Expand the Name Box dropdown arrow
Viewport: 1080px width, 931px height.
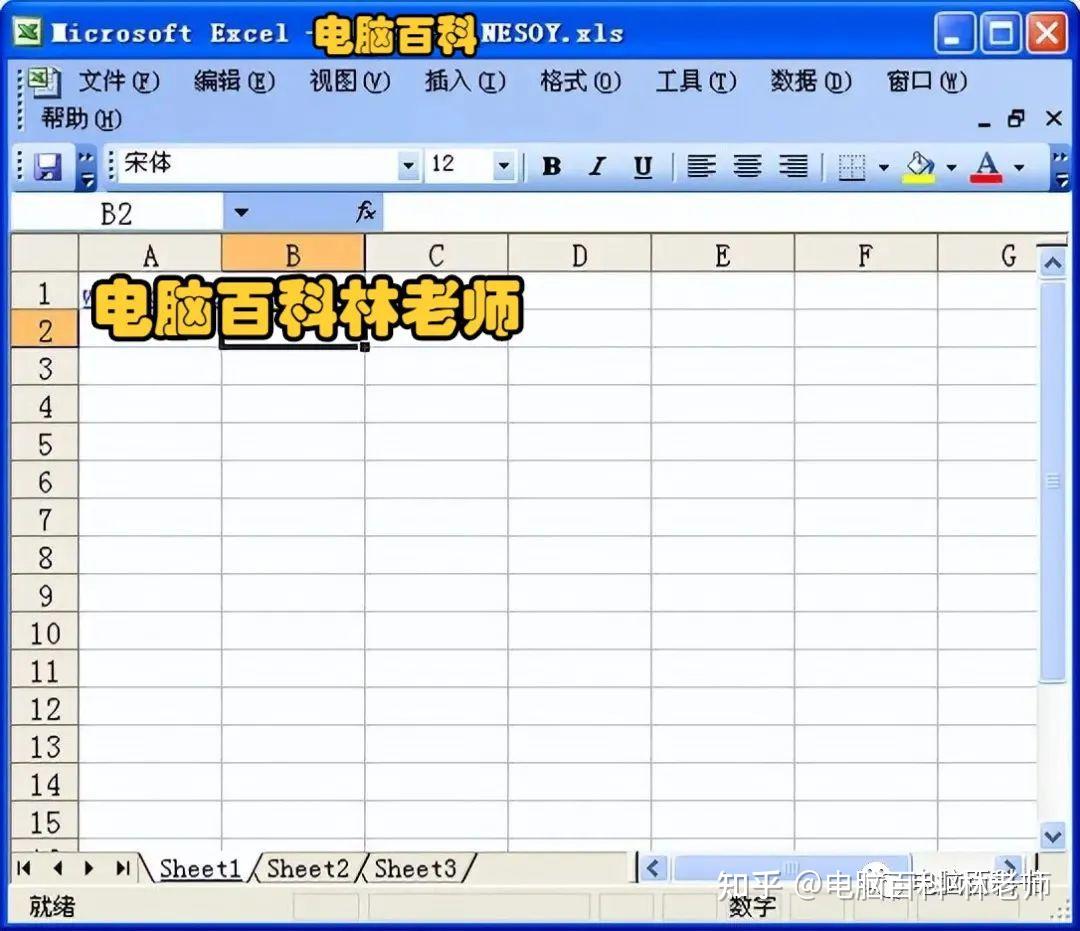tap(241, 213)
